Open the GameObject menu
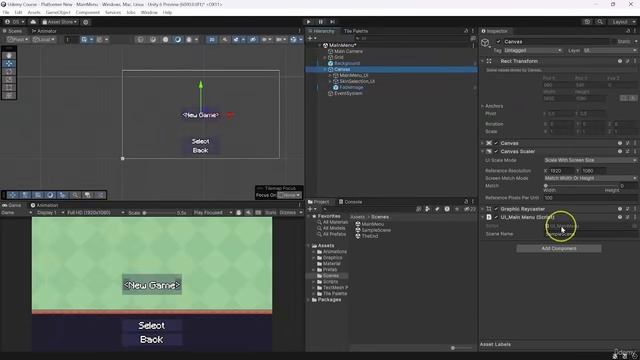640x360 pixels. [58, 13]
